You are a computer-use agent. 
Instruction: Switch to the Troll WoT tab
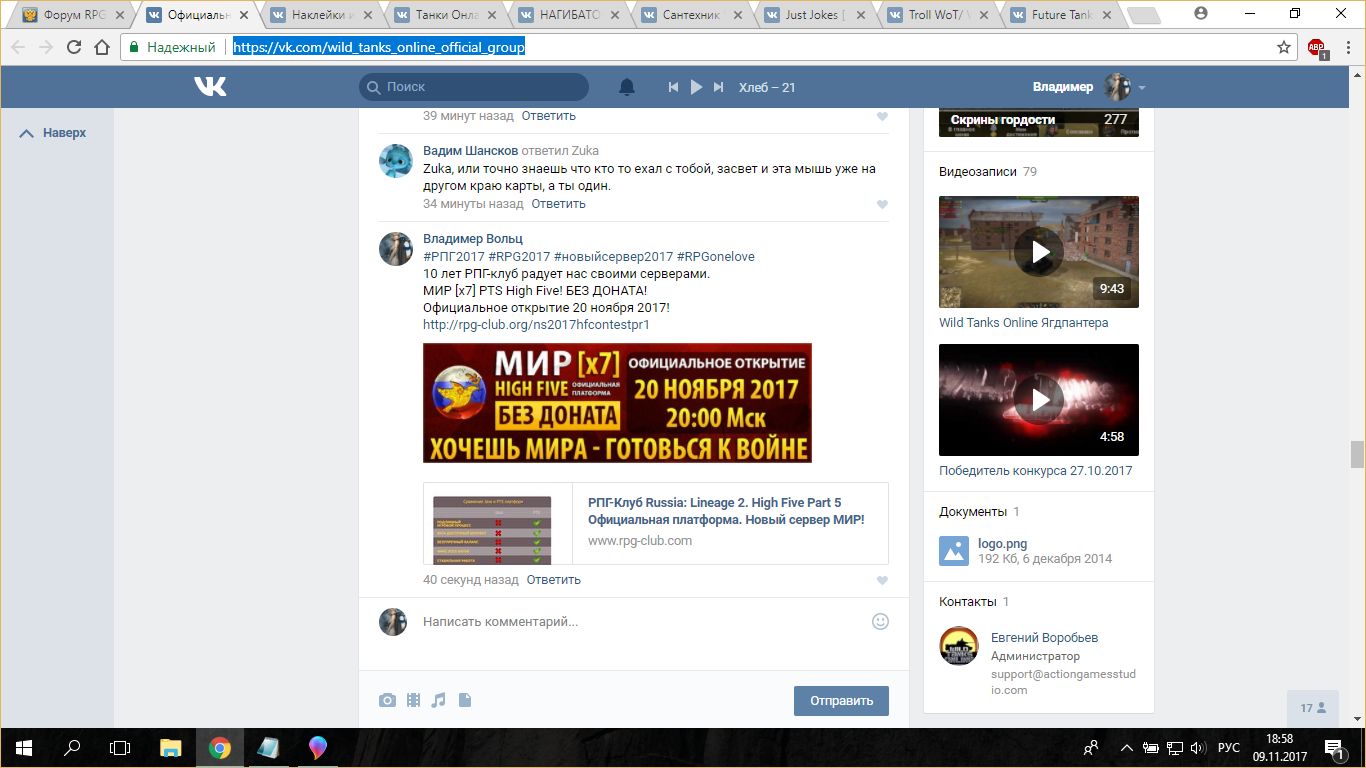click(x=938, y=15)
